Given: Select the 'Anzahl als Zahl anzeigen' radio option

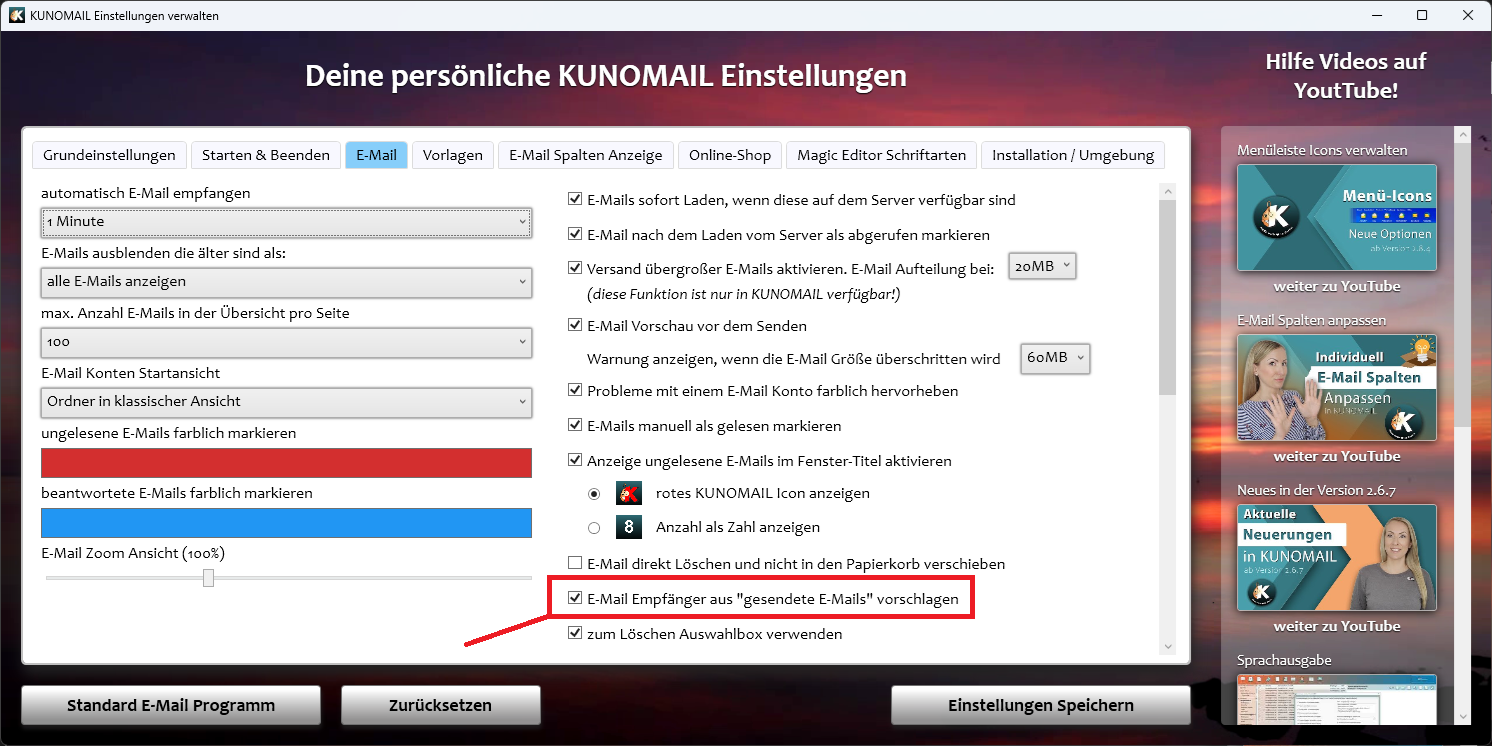Looking at the screenshot, I should click(594, 528).
